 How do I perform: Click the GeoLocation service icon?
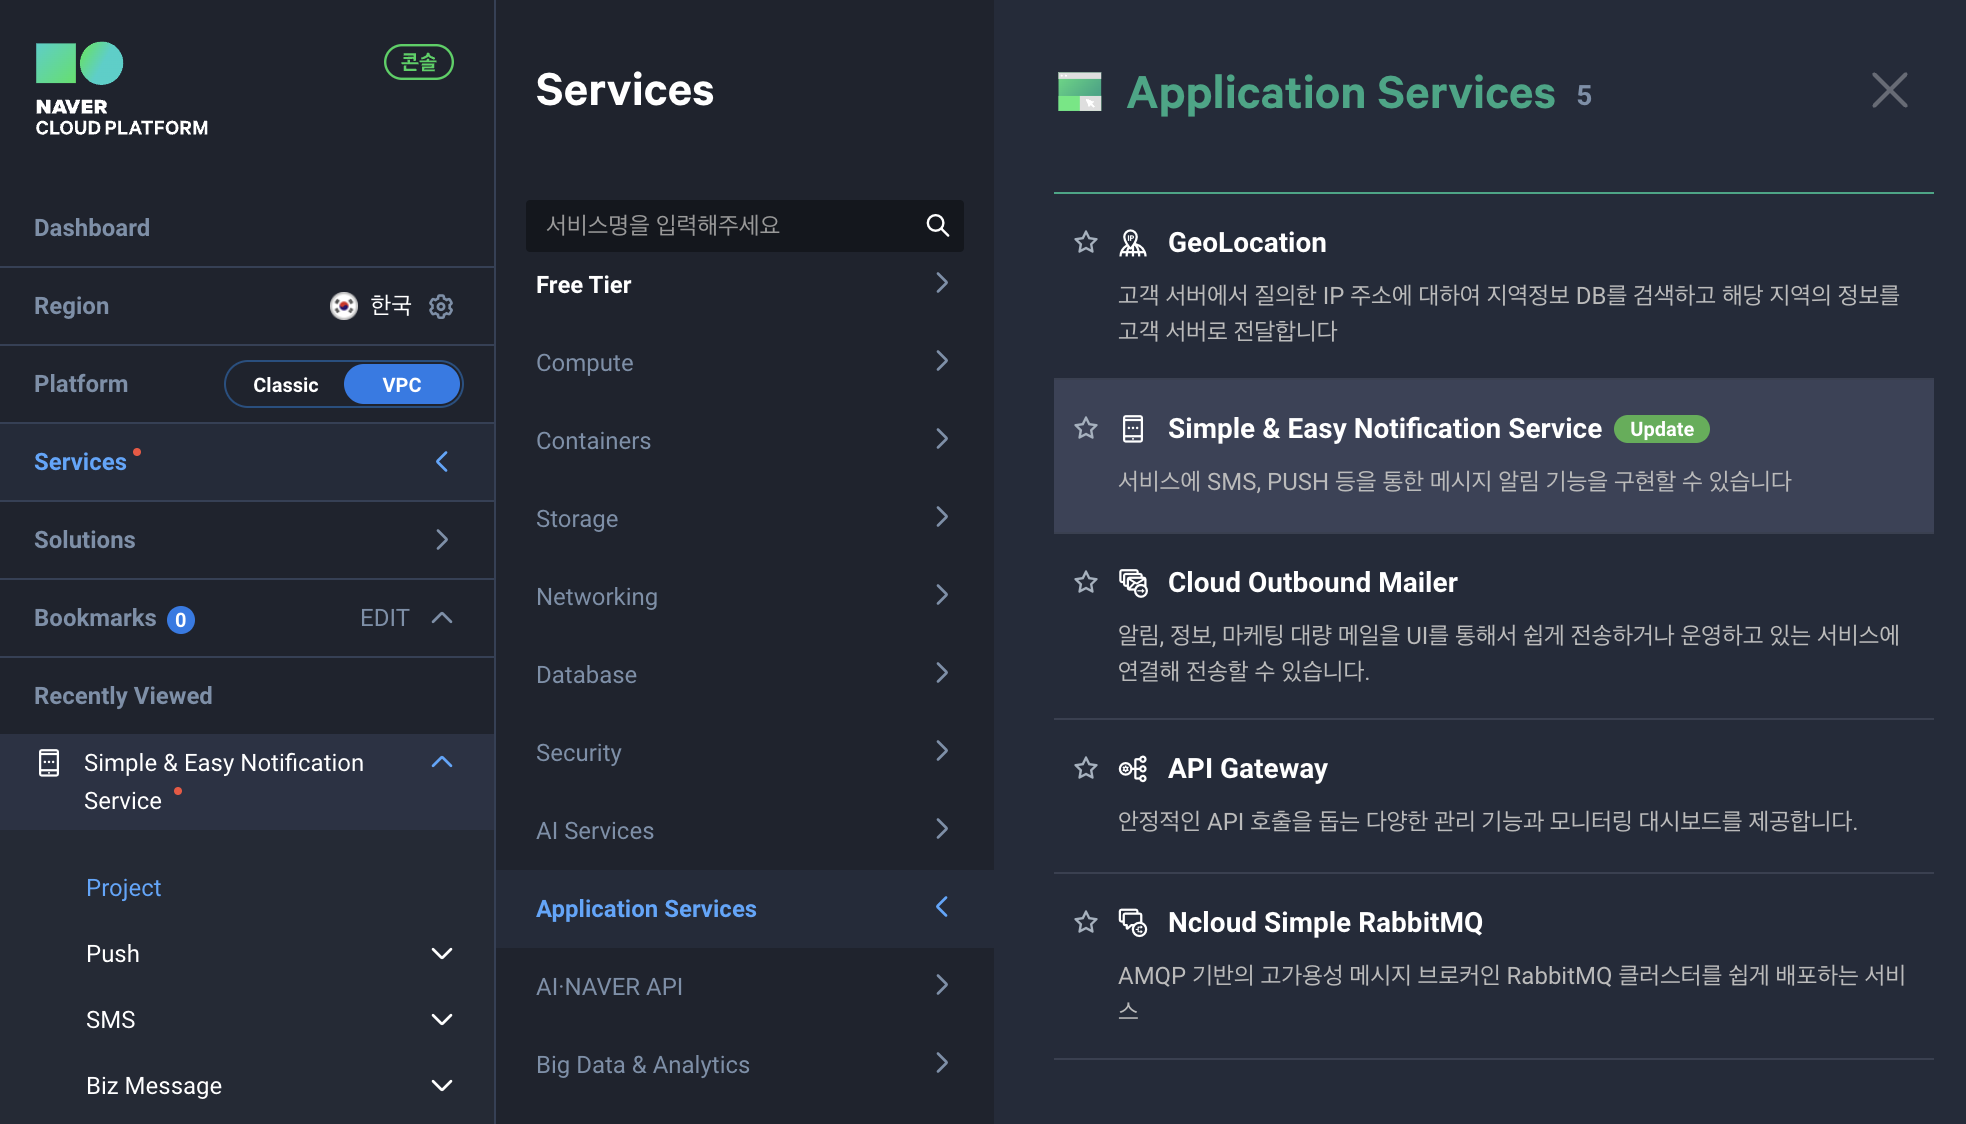[x=1132, y=243]
